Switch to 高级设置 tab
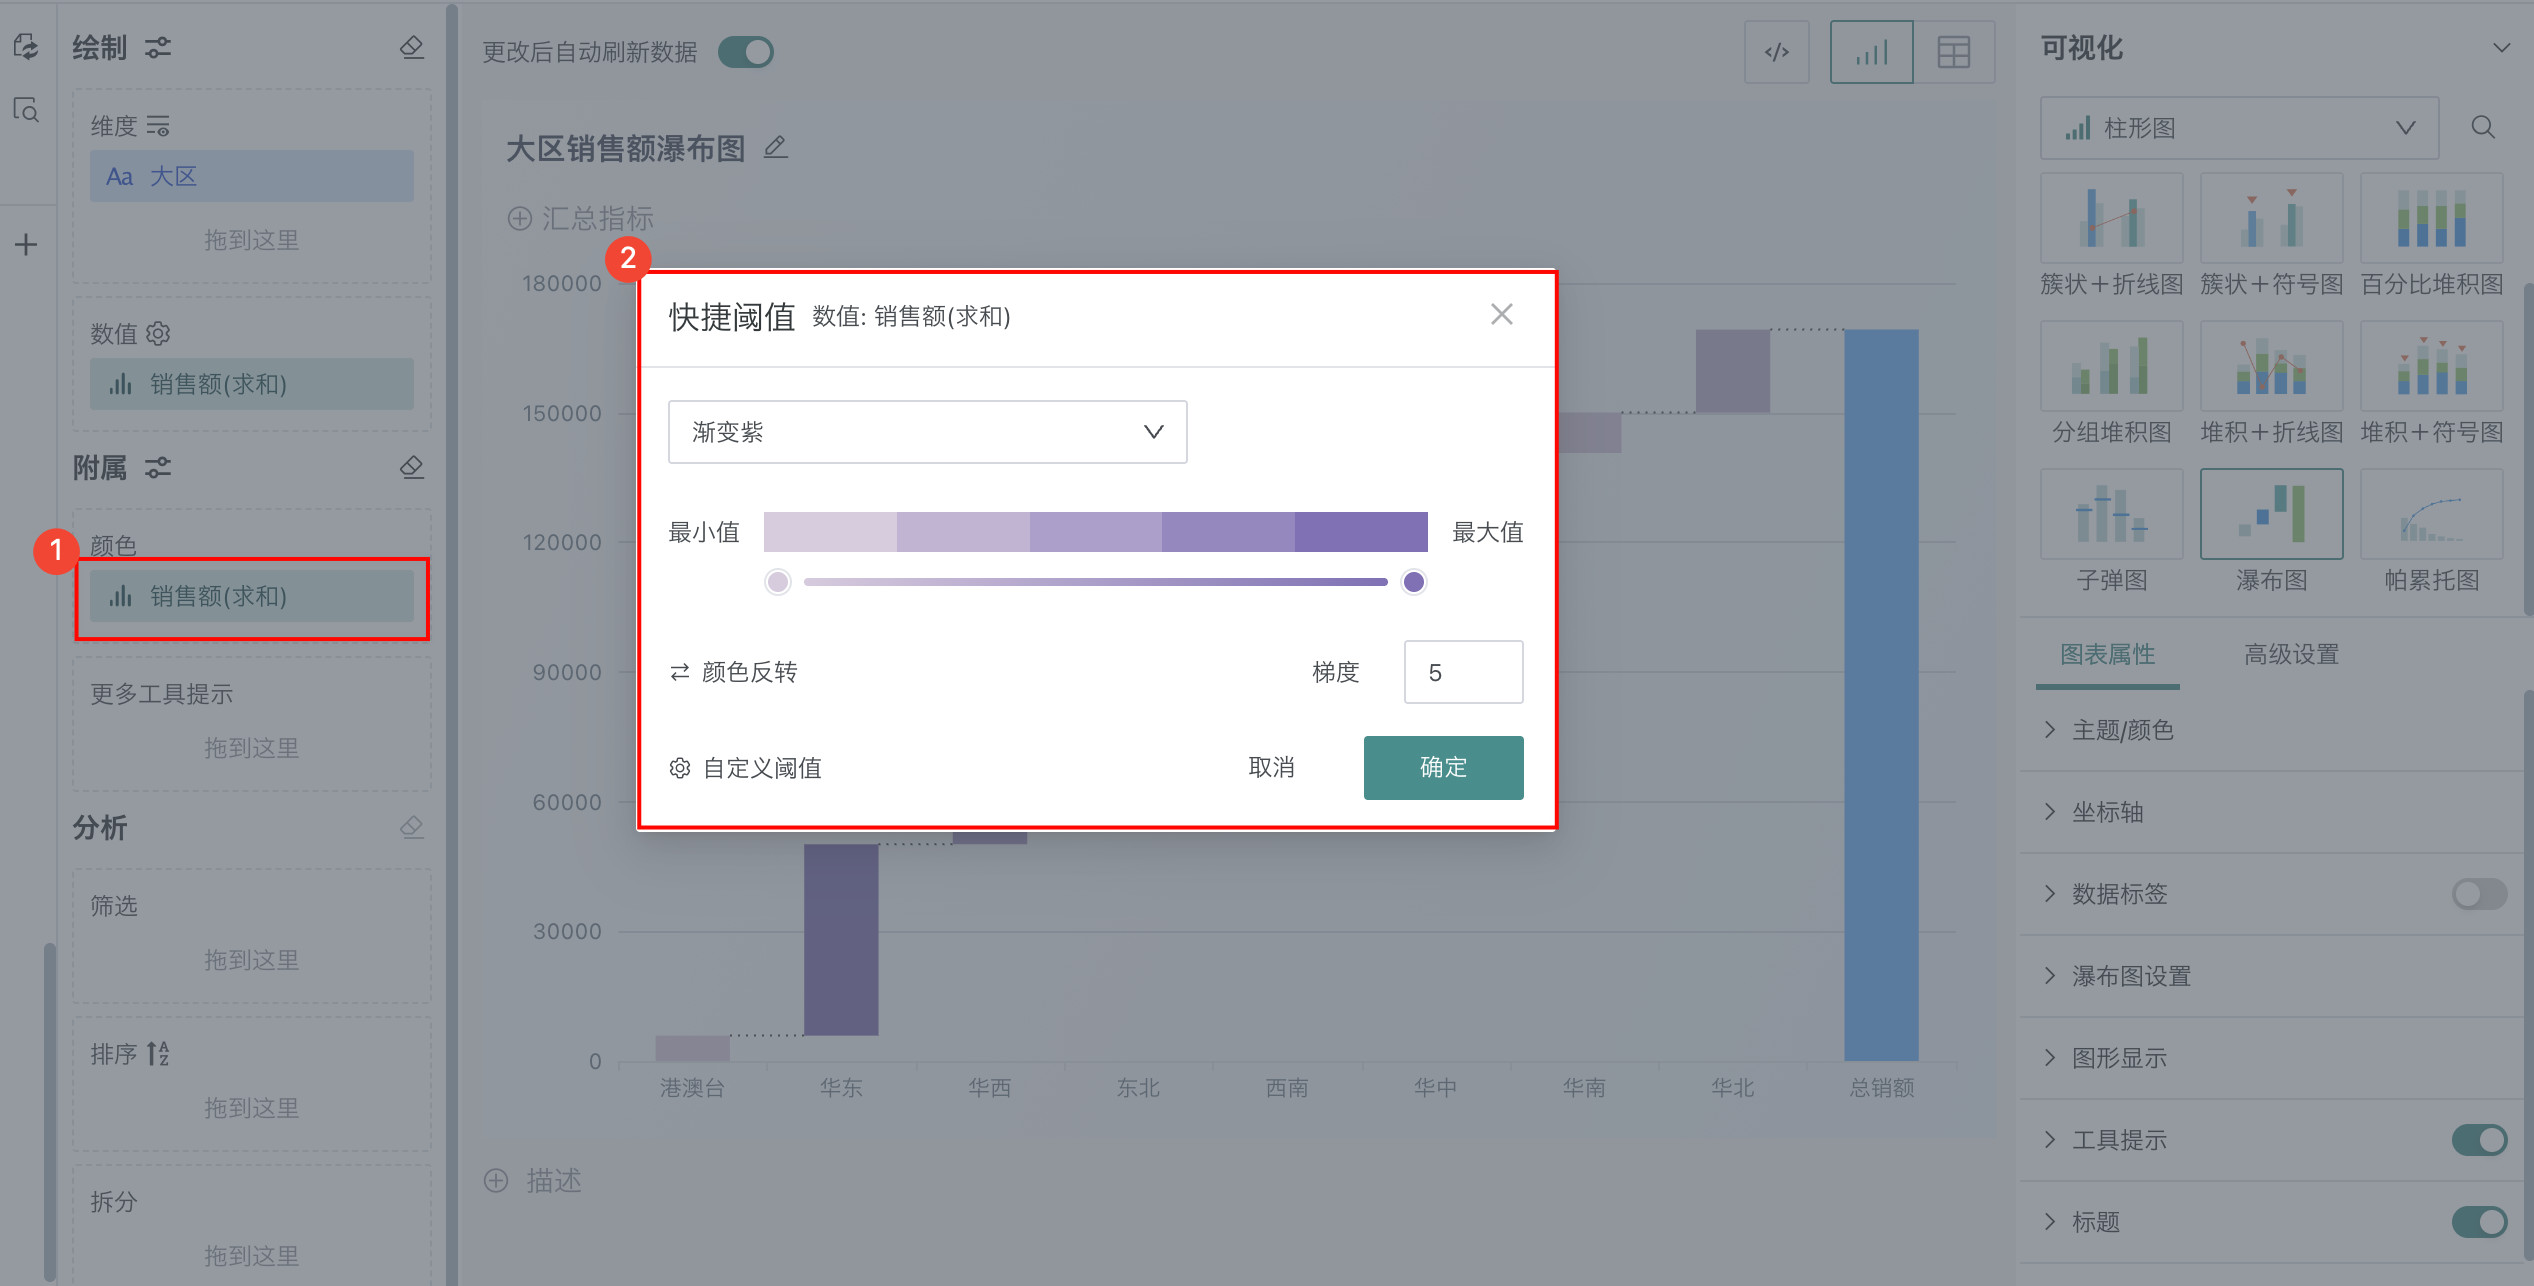Viewport: 2534px width, 1286px height. point(2291,654)
